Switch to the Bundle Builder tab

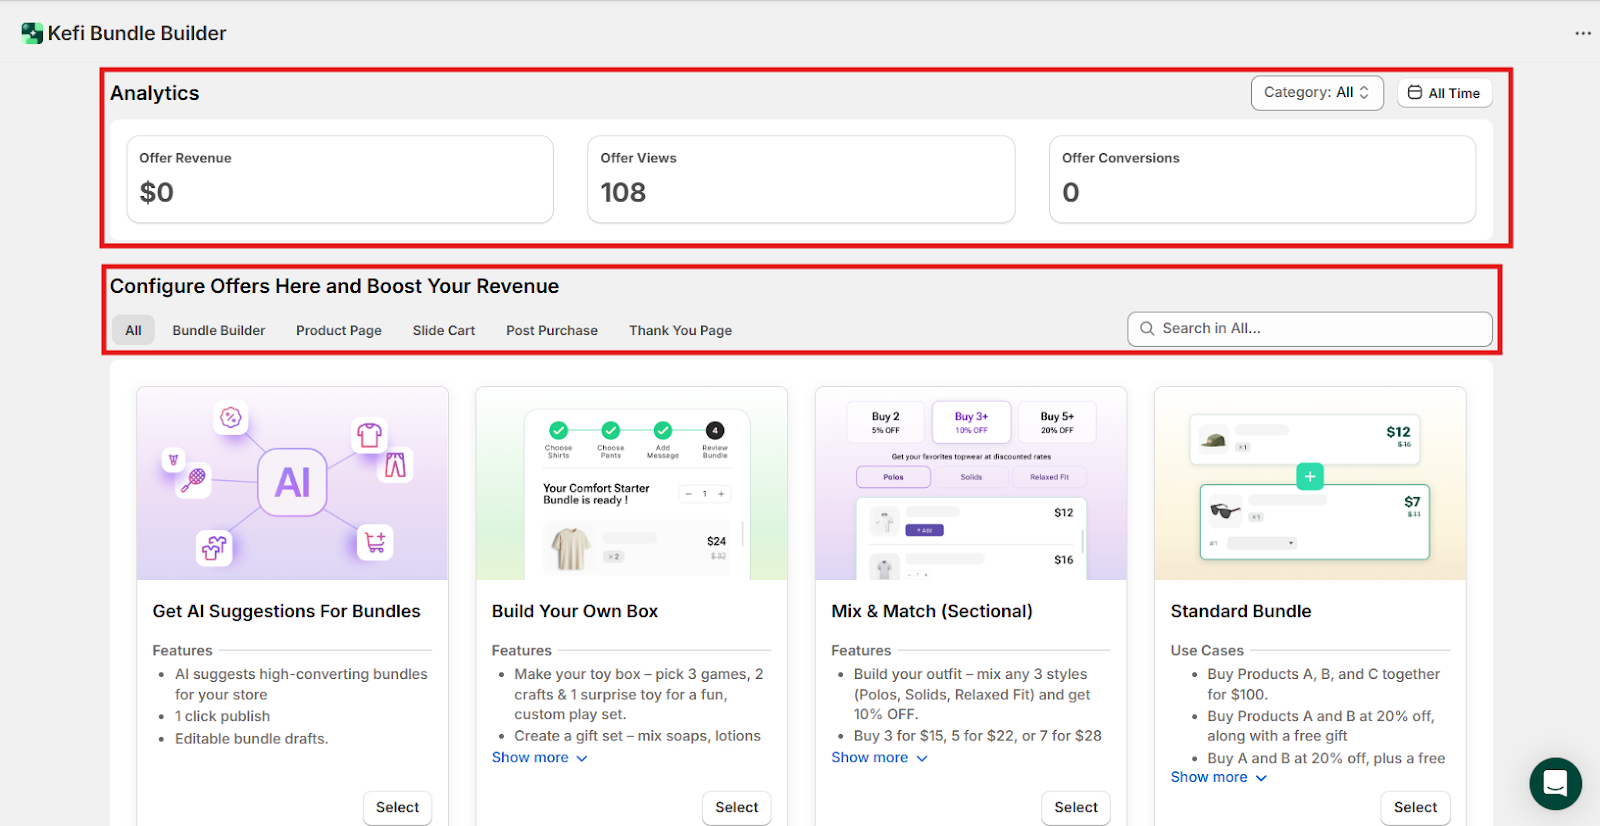(x=218, y=330)
